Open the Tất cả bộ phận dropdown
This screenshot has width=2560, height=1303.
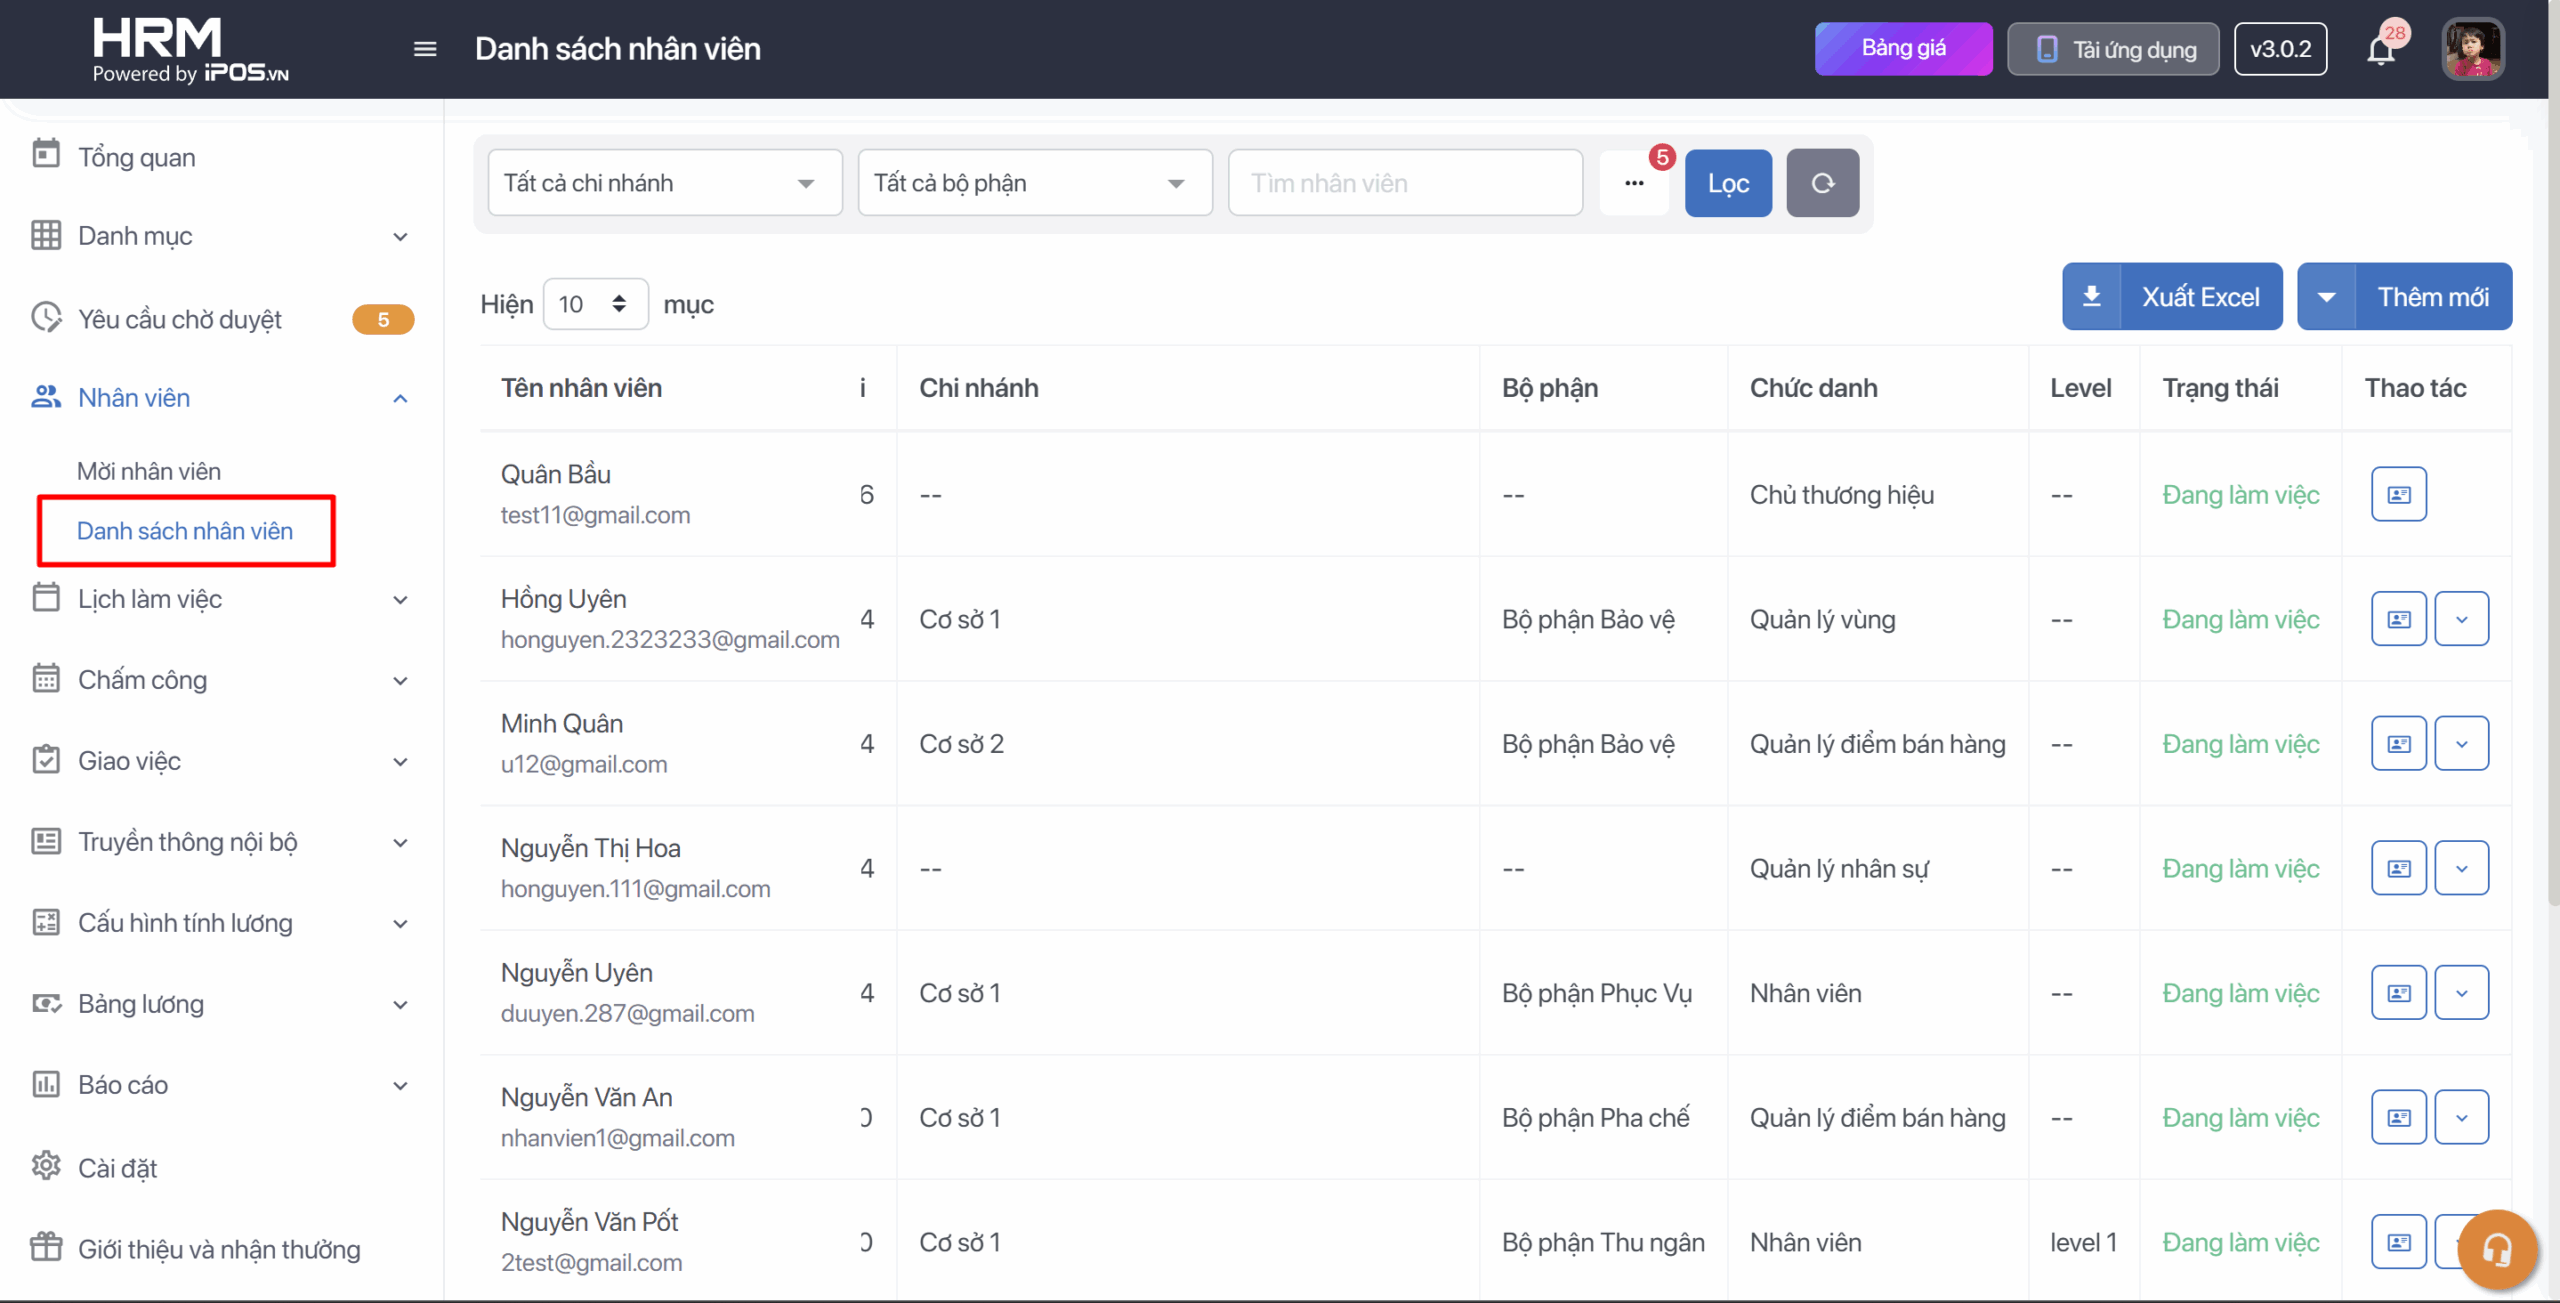click(1034, 183)
